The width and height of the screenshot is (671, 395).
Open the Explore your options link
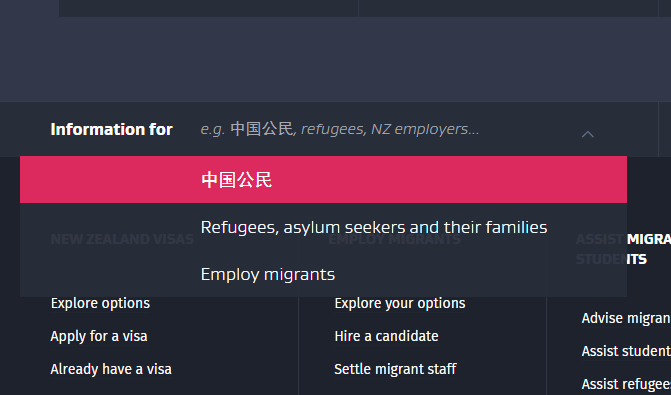[x=400, y=303]
